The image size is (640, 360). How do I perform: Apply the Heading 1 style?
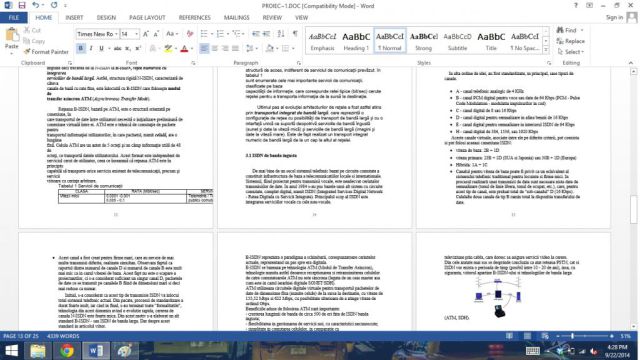coord(356,41)
